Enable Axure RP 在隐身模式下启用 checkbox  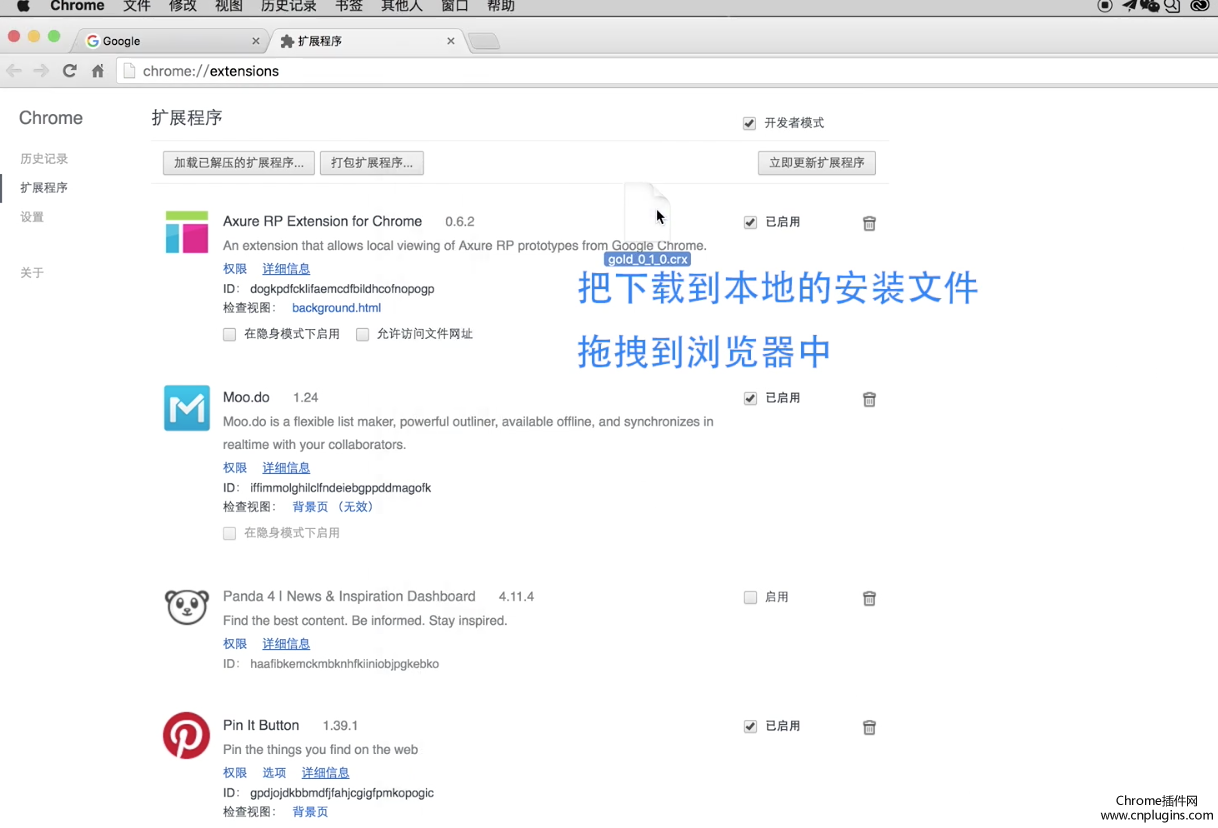[x=229, y=334]
